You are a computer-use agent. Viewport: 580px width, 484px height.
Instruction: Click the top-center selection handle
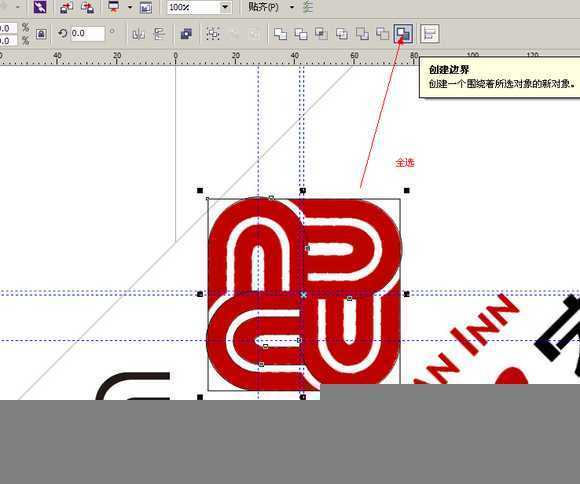pyautogui.click(x=303, y=191)
